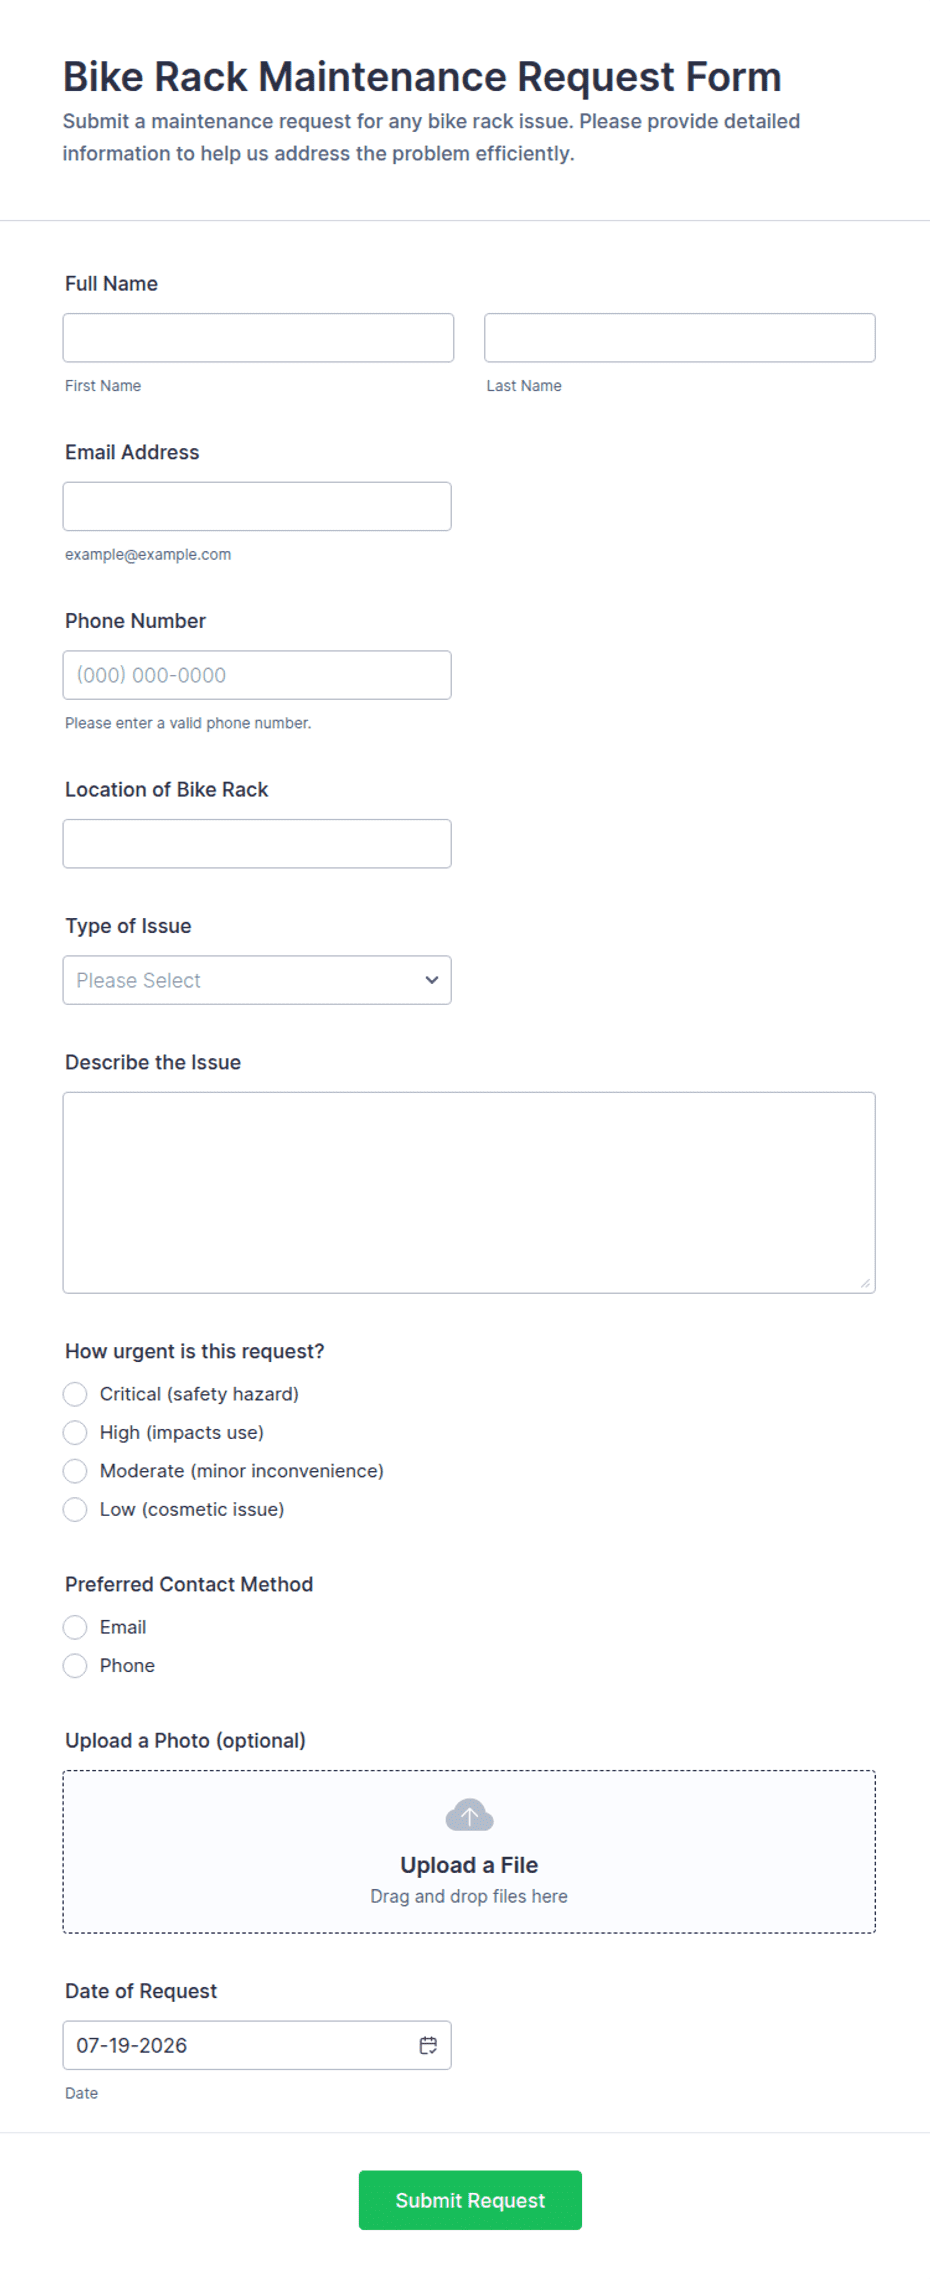Screen dimensions: 930x2279
Task: Focus the First Name field
Action: click(258, 338)
